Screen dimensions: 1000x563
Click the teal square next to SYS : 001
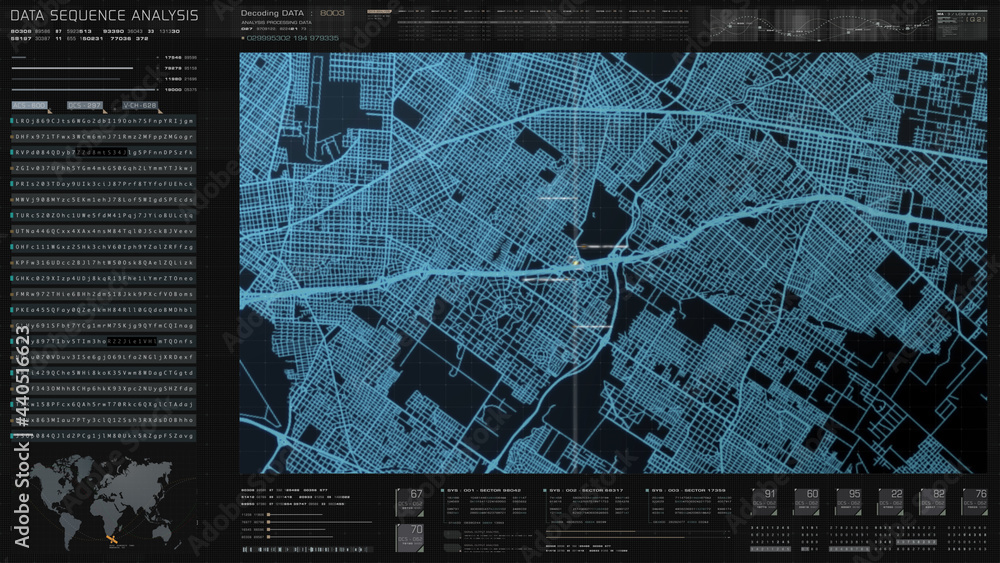[442, 490]
